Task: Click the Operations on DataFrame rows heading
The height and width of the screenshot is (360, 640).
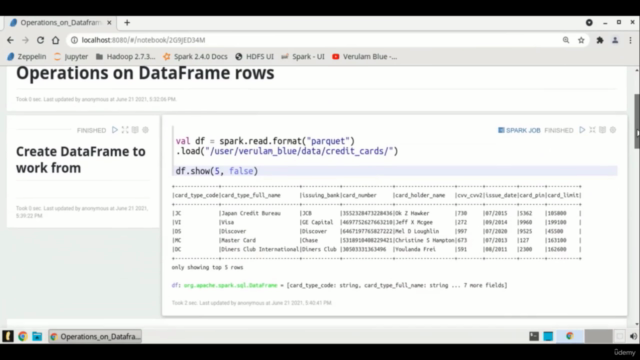Action: [145, 73]
